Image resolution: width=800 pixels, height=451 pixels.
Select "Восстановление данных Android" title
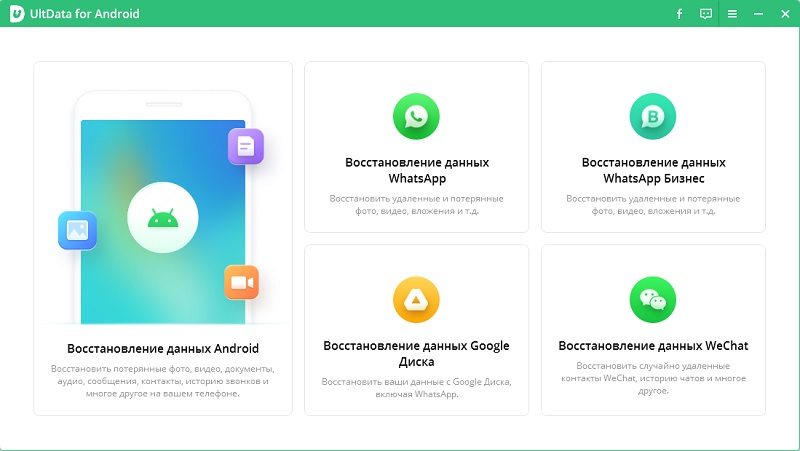163,349
